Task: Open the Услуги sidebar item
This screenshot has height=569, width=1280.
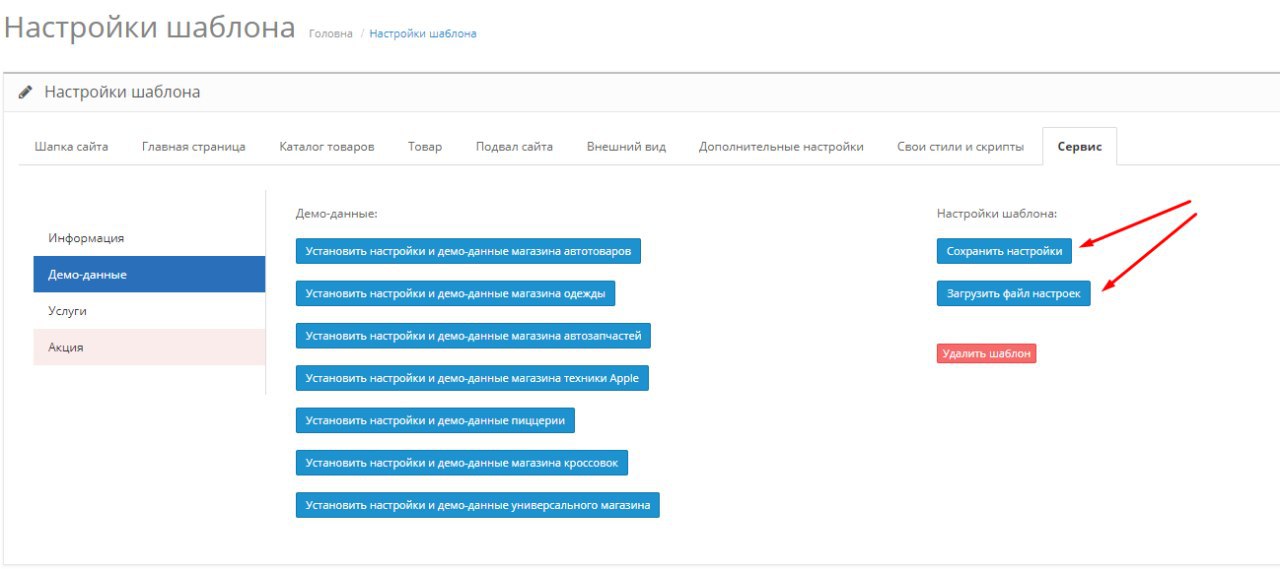Action: click(x=149, y=311)
